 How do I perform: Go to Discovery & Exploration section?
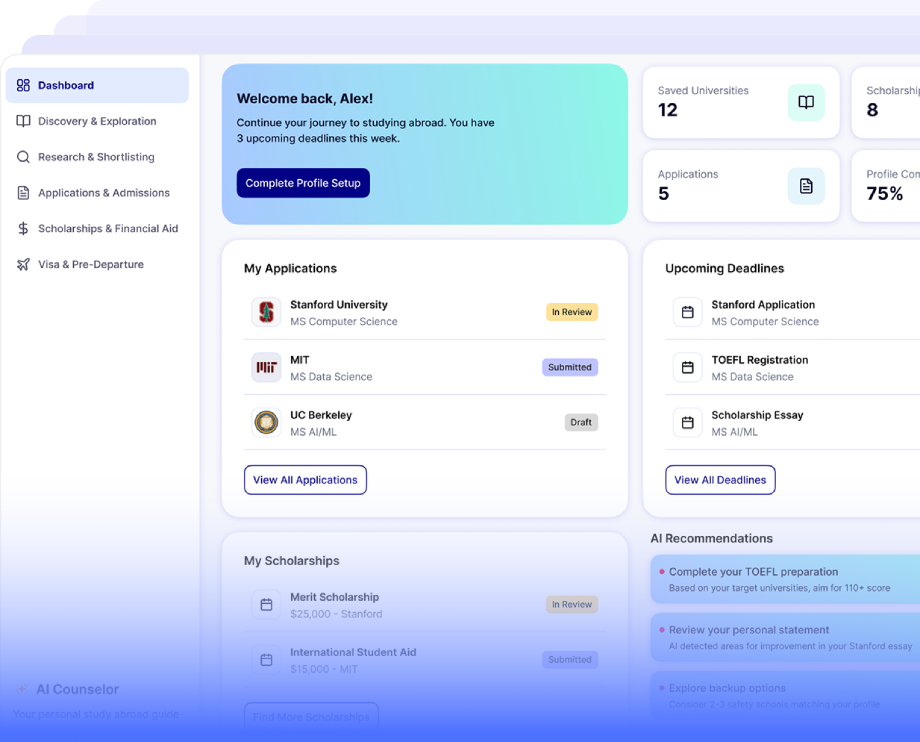pyautogui.click(x=97, y=121)
